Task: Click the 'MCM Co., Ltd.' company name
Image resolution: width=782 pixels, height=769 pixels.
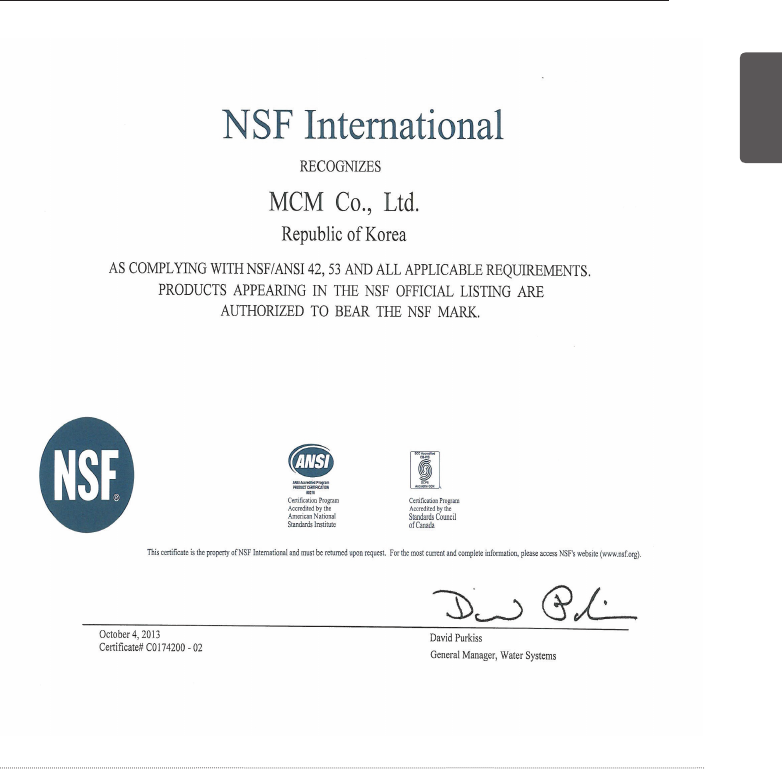Action: tap(344, 202)
